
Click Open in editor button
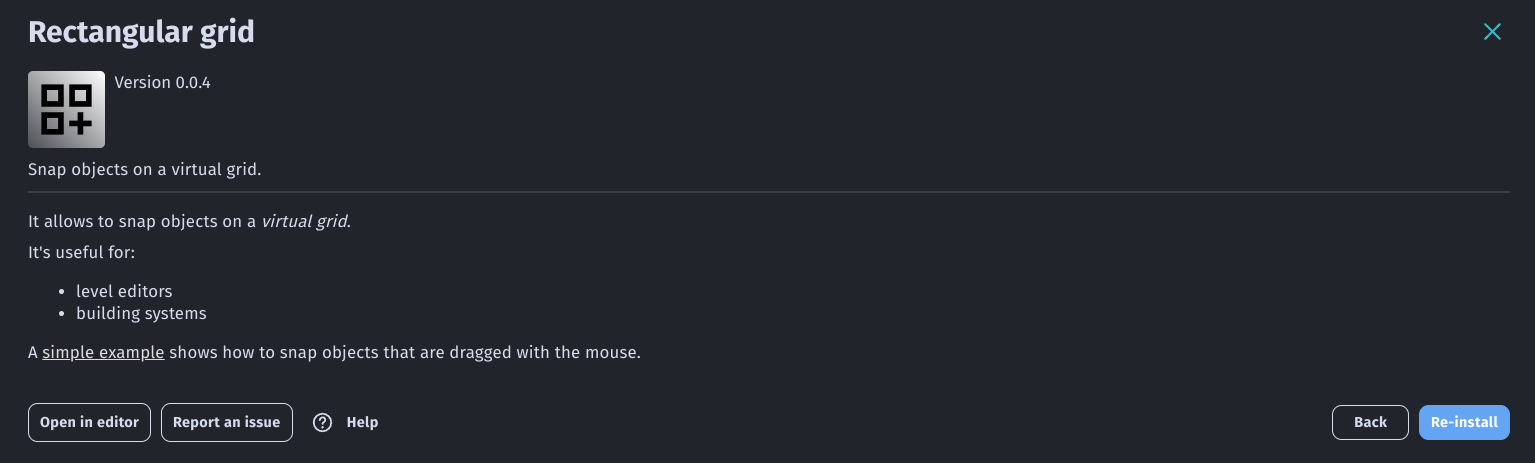click(89, 422)
